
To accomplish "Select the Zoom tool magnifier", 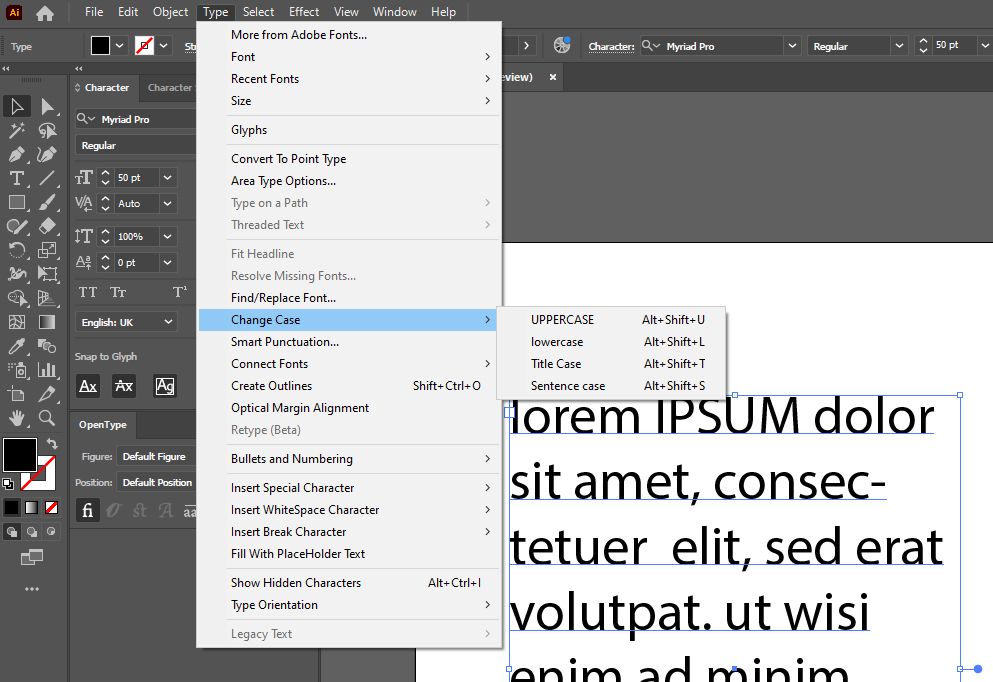I will tap(46, 417).
